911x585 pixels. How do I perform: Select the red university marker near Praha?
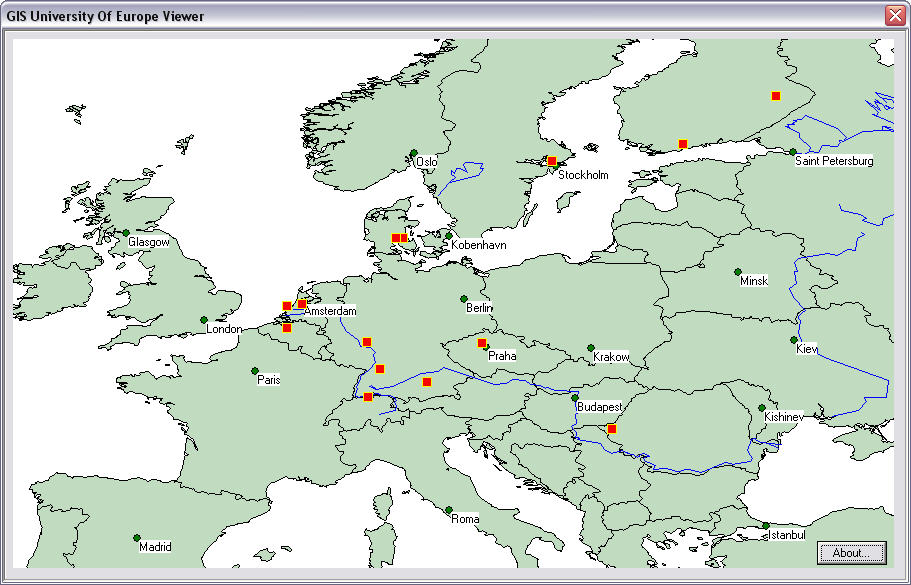pyautogui.click(x=482, y=343)
